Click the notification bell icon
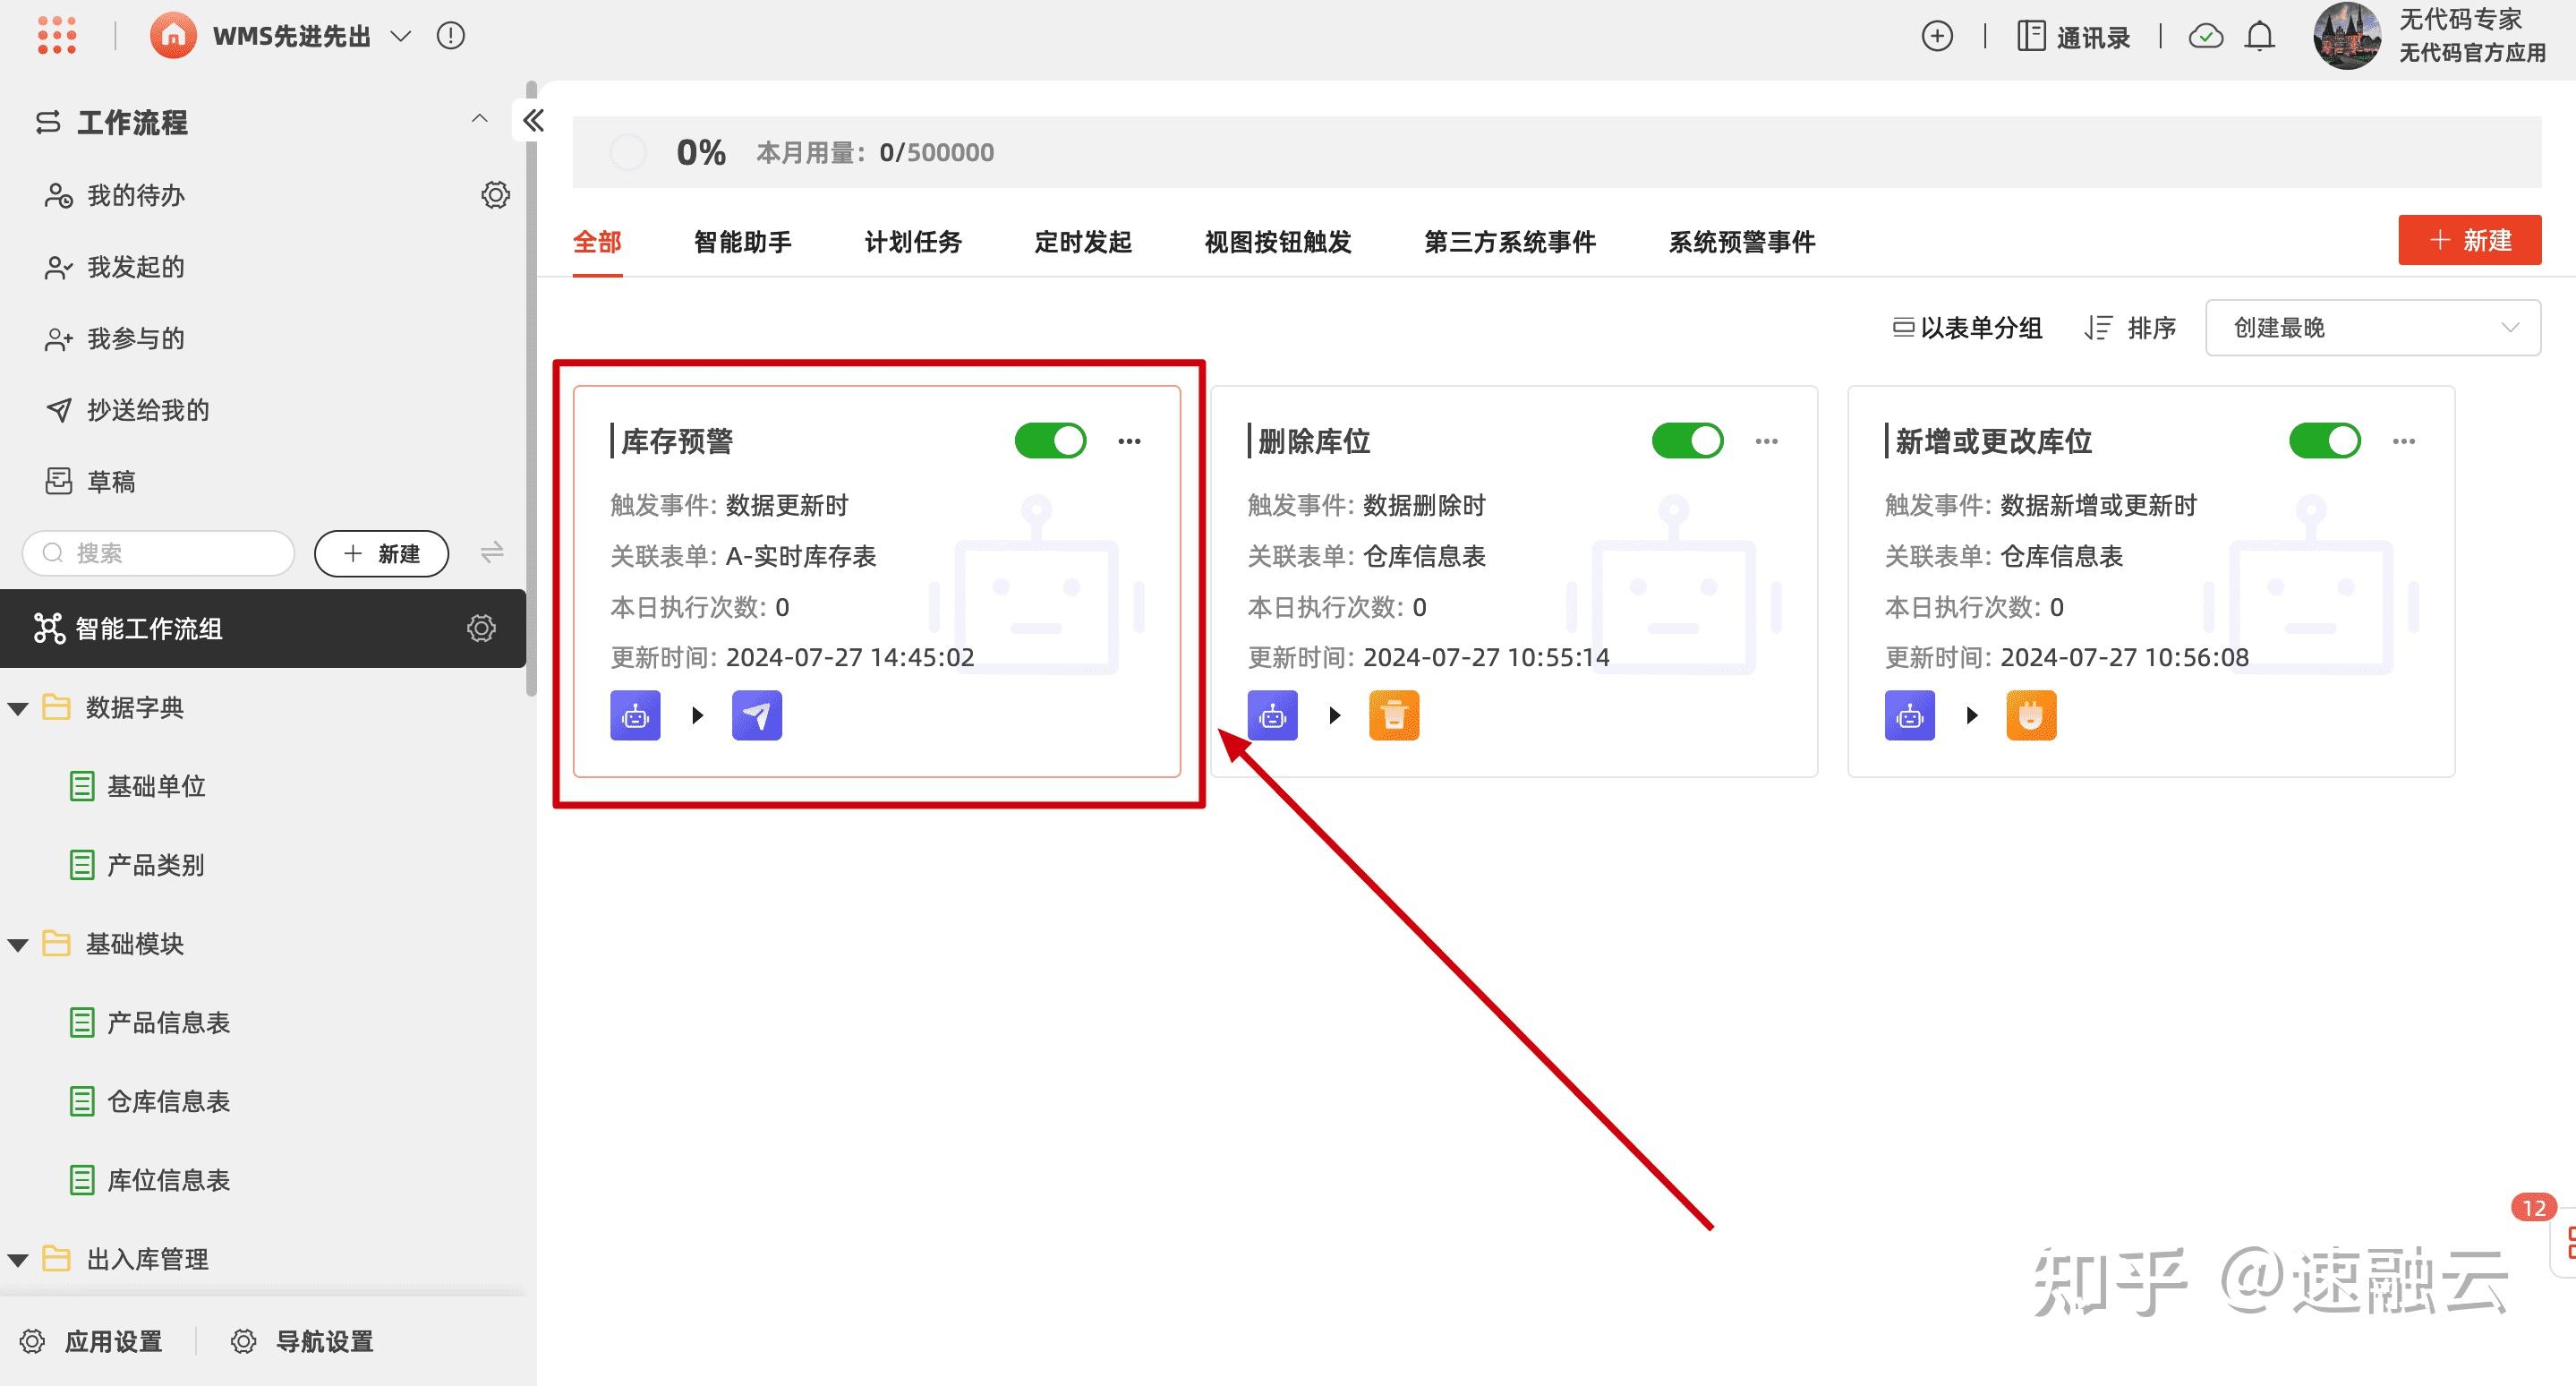 tap(2260, 36)
